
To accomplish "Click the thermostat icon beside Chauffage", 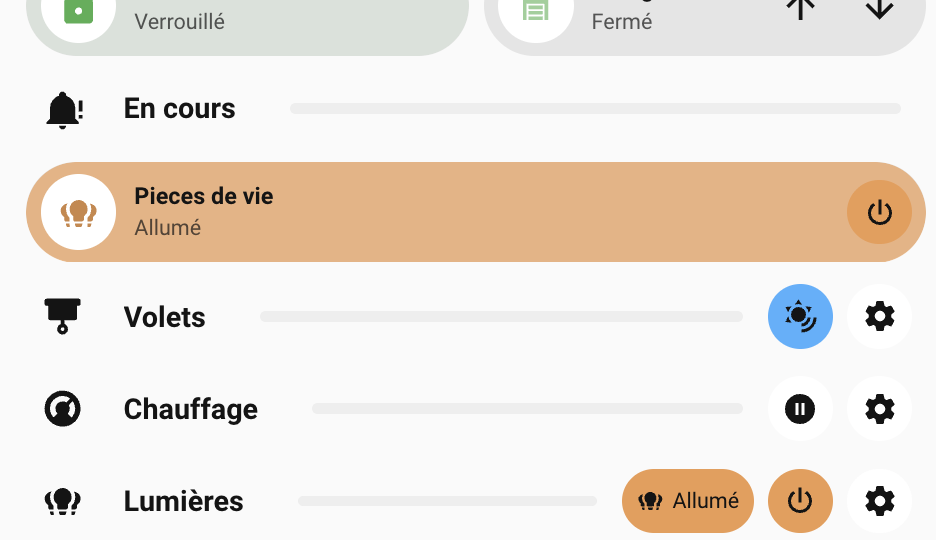I will coord(62,409).
